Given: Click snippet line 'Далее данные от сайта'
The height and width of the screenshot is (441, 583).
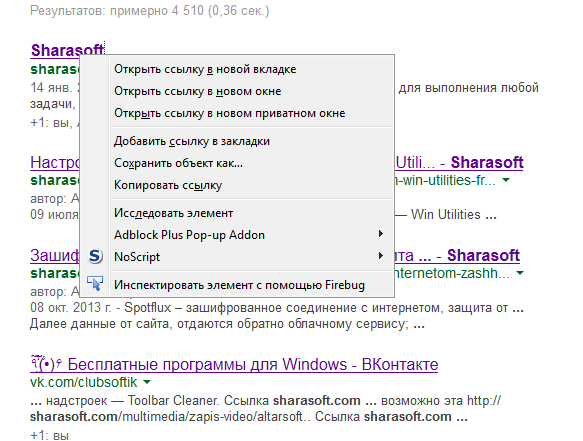Looking at the screenshot, I should click(100, 324).
